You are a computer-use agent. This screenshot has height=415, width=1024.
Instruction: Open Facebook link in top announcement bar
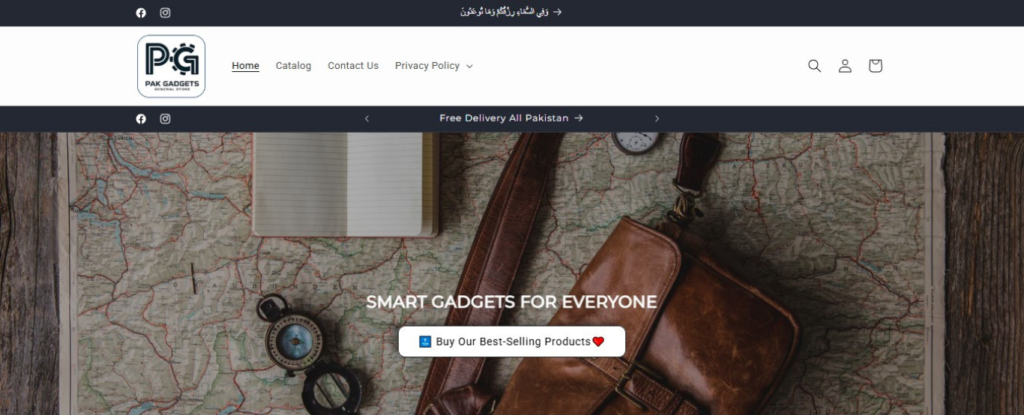[x=141, y=12]
